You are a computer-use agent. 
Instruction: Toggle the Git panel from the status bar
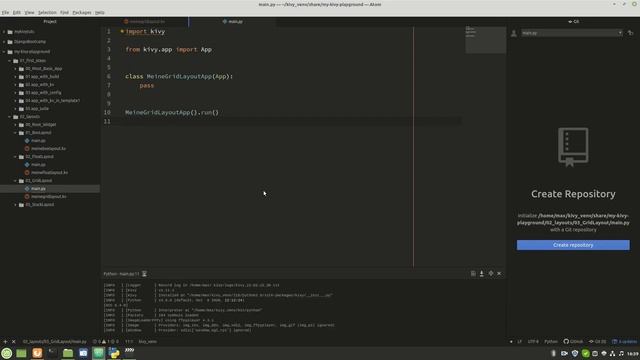(x=597, y=342)
